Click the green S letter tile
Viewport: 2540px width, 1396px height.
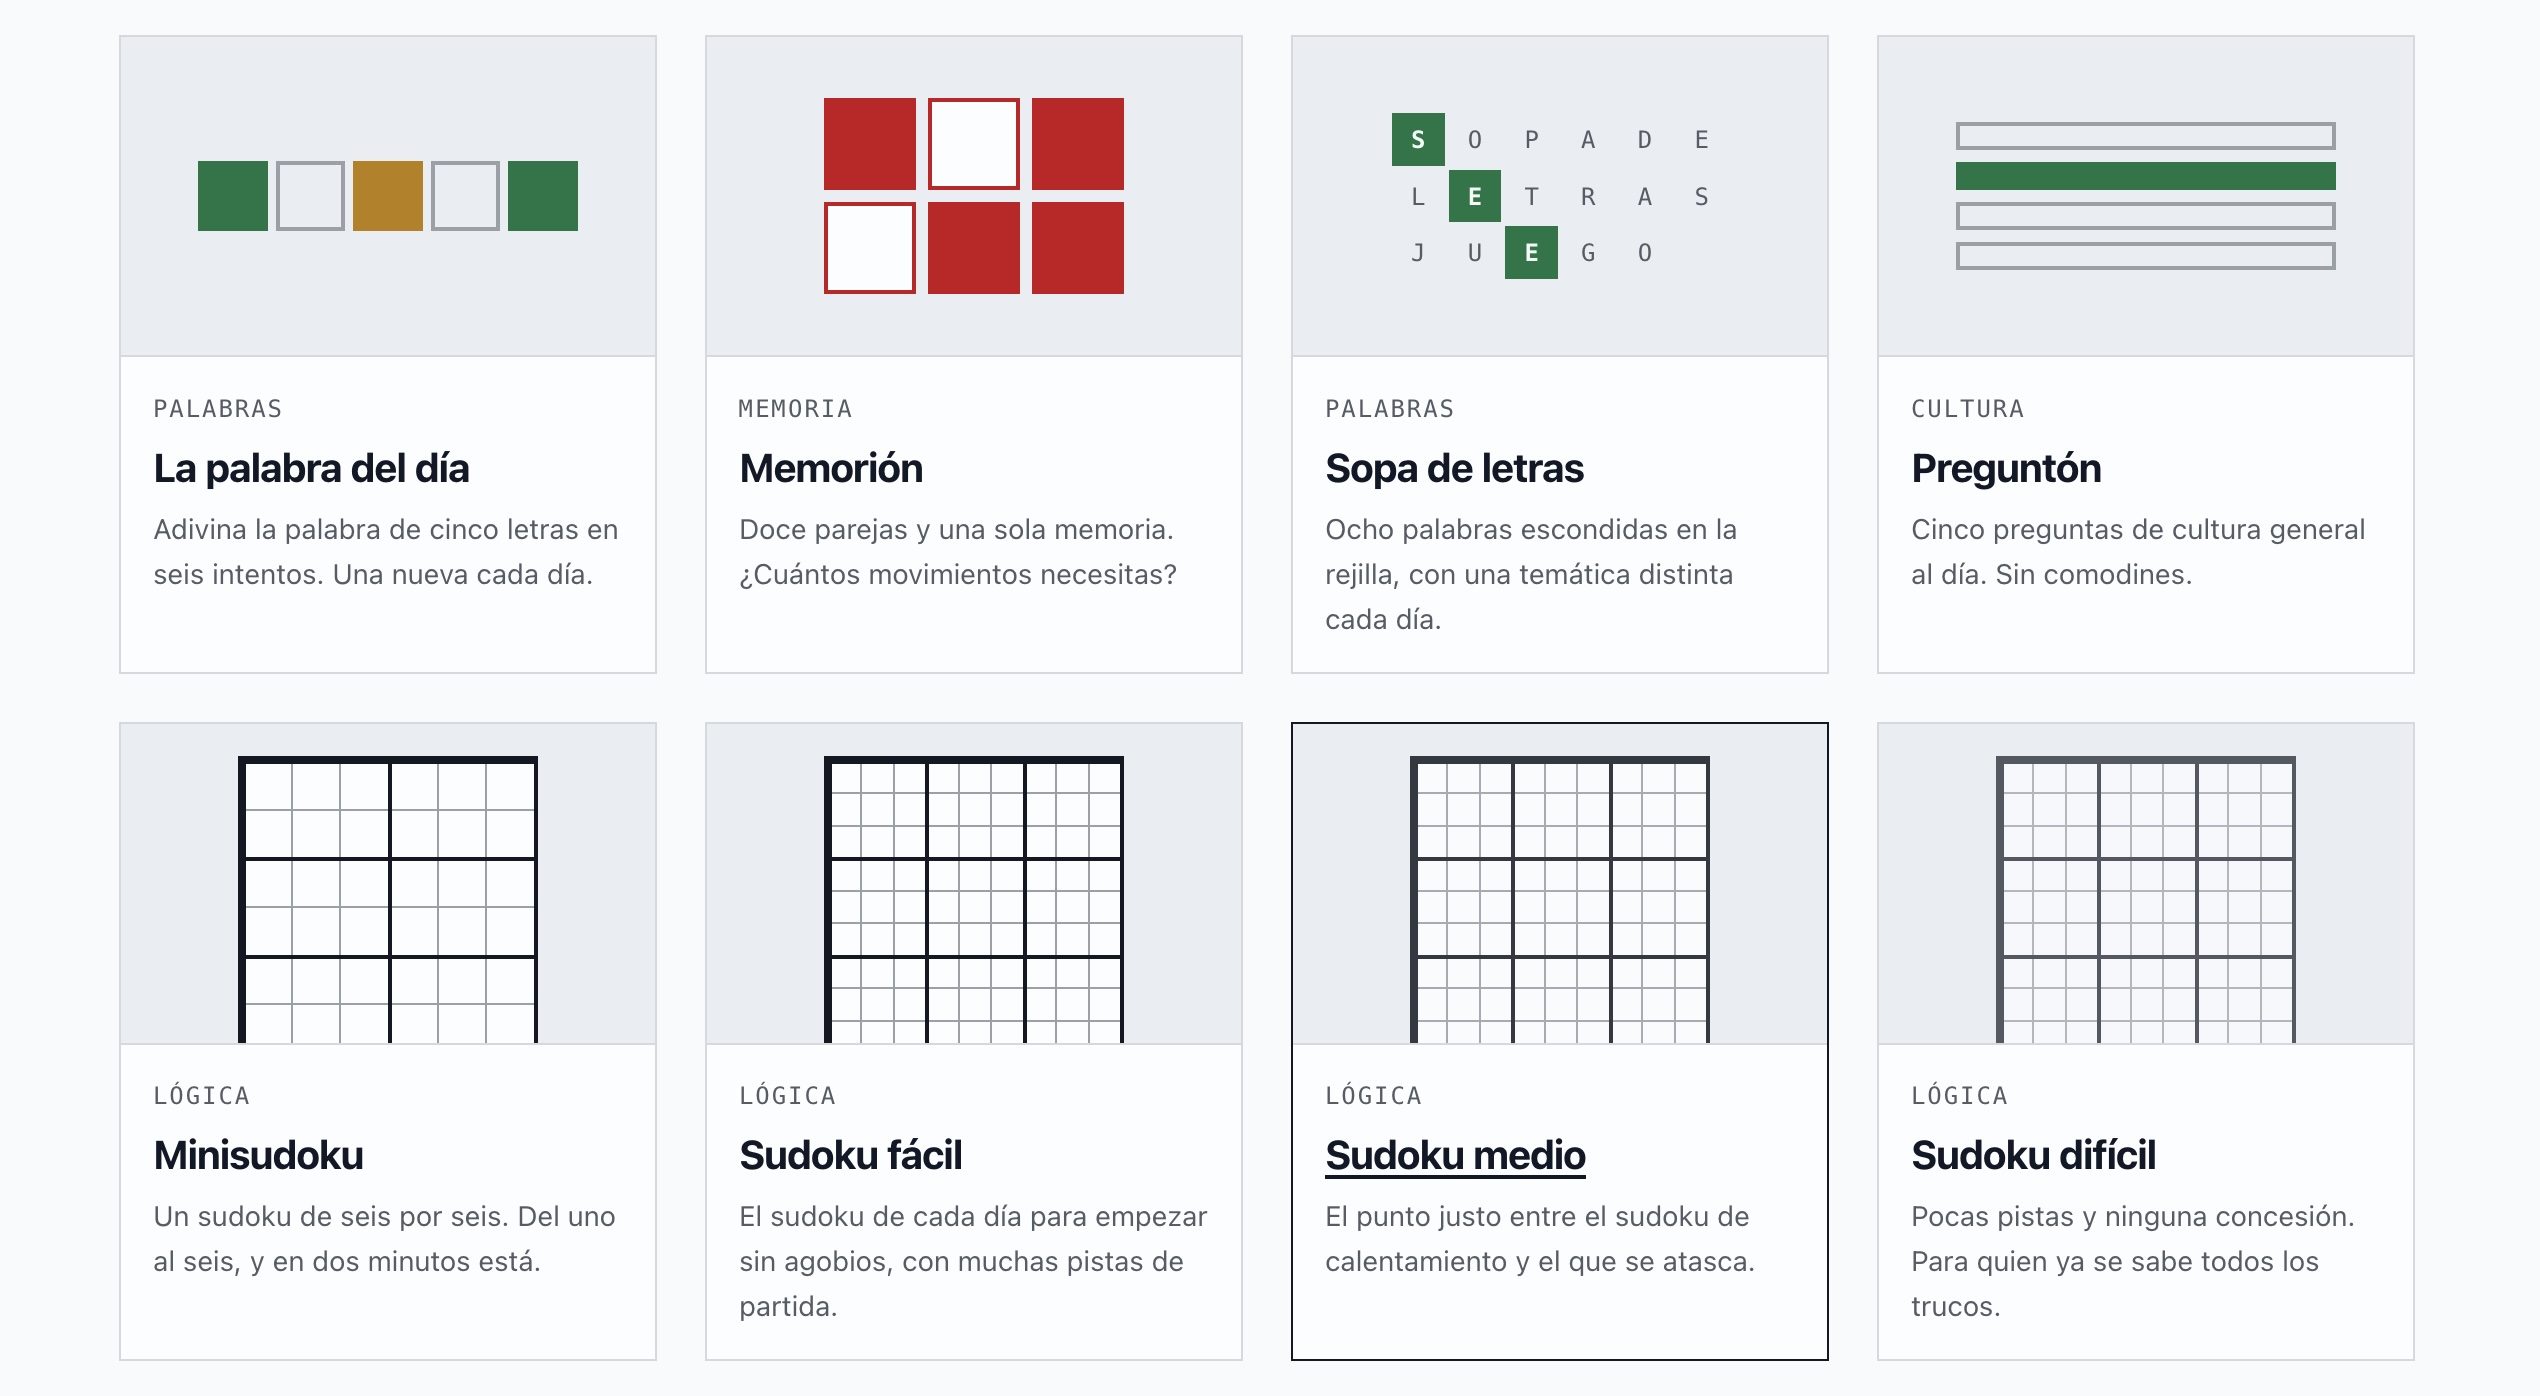click(1418, 139)
